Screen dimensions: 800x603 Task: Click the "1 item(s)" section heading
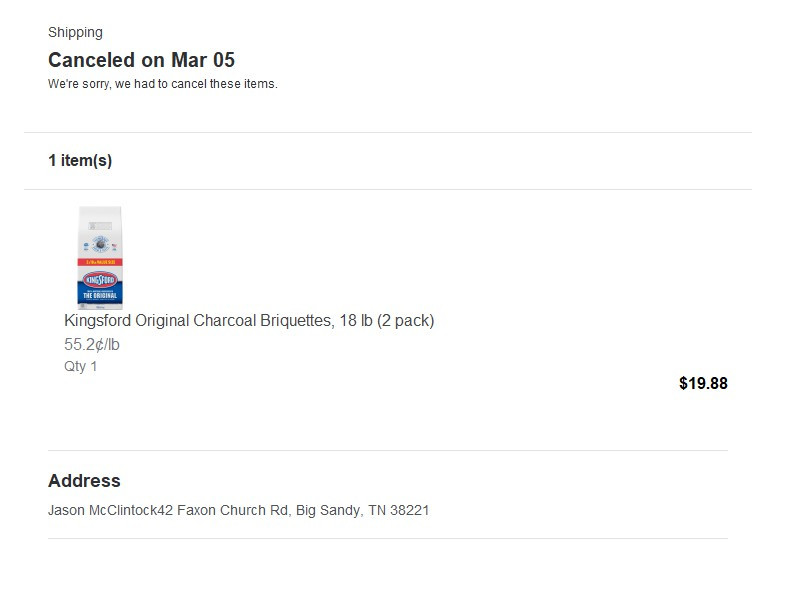[80, 161]
